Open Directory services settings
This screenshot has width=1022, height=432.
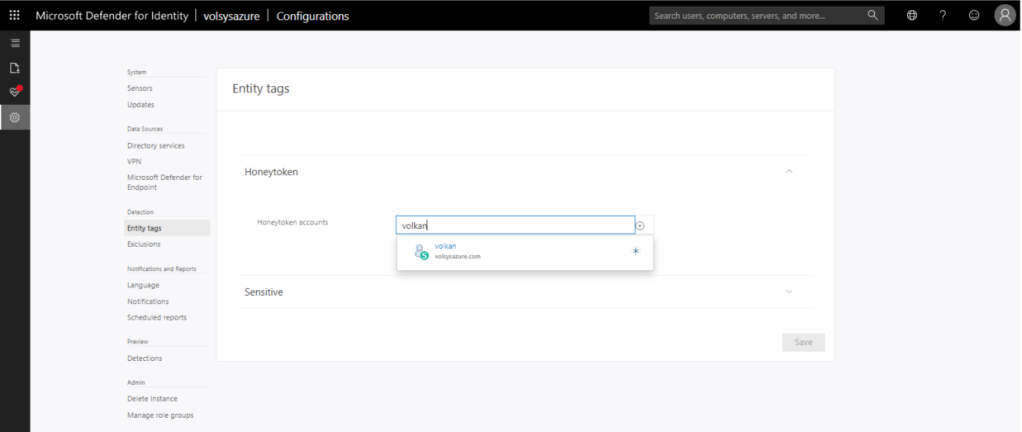click(156, 146)
